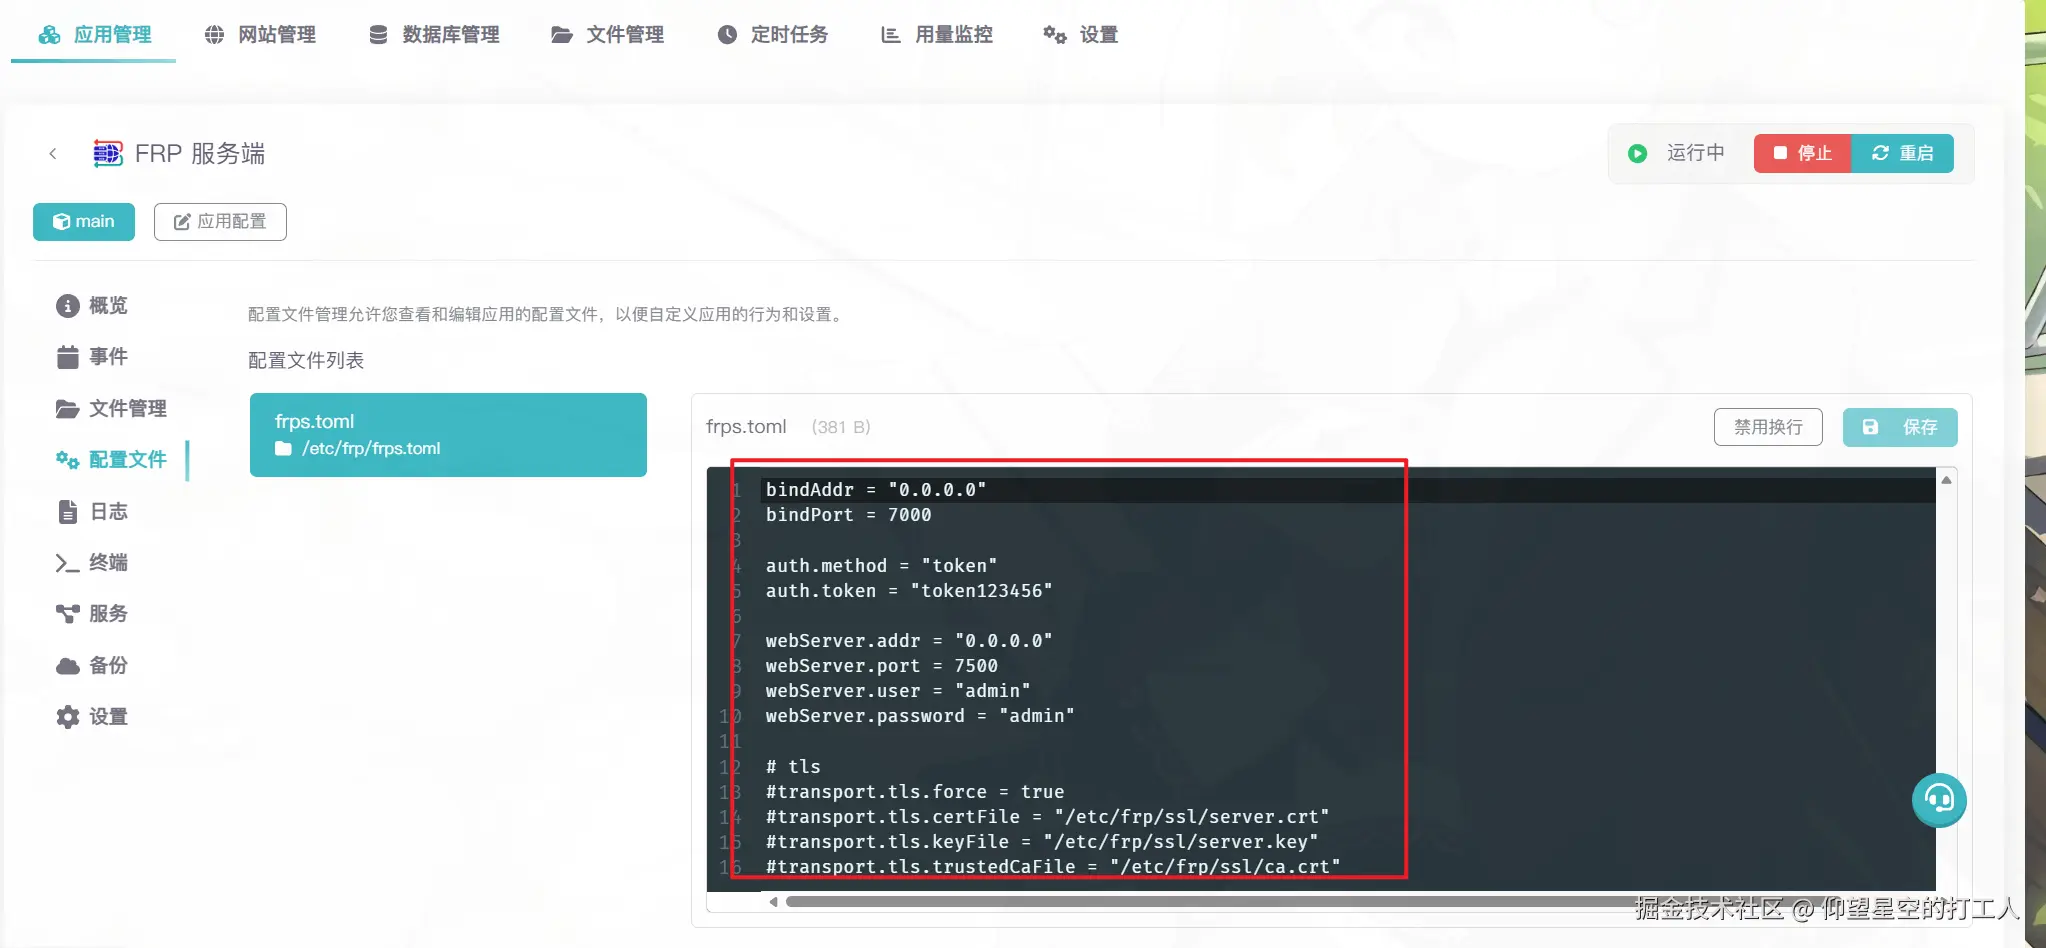Viewport: 2046px width, 948px height.
Task: Open the 应用管理 top tab
Action: point(94,35)
